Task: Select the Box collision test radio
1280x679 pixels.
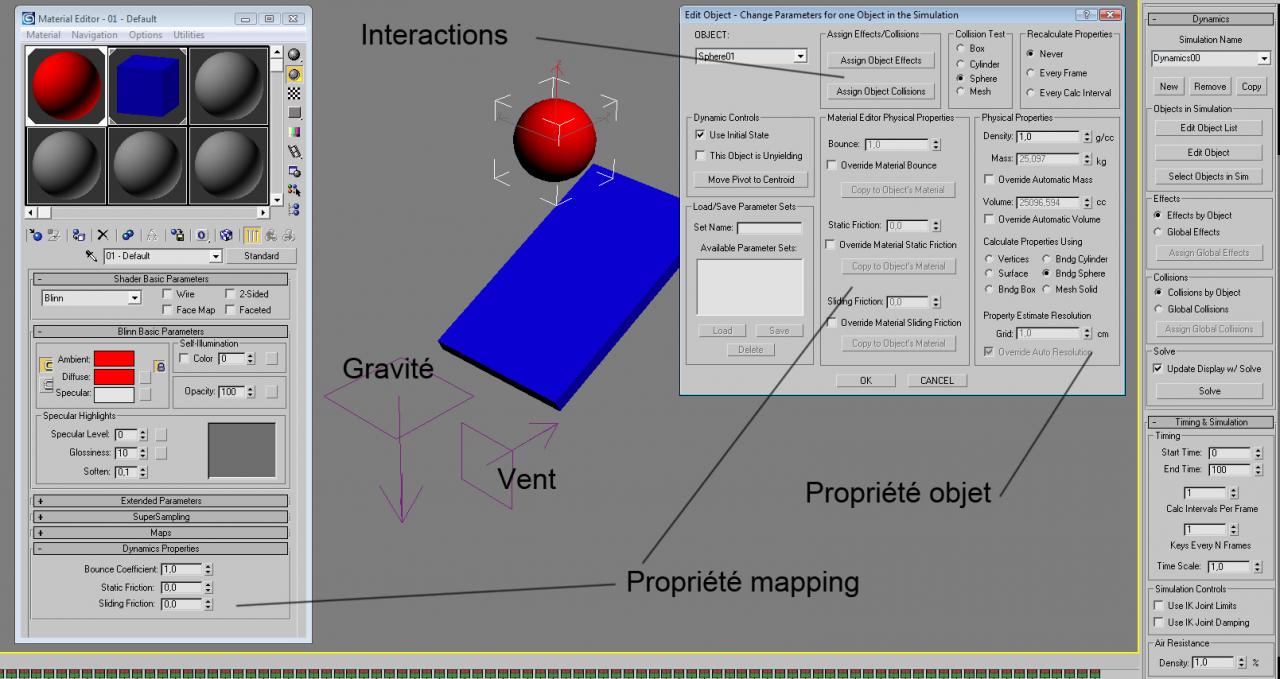Action: [x=961, y=48]
